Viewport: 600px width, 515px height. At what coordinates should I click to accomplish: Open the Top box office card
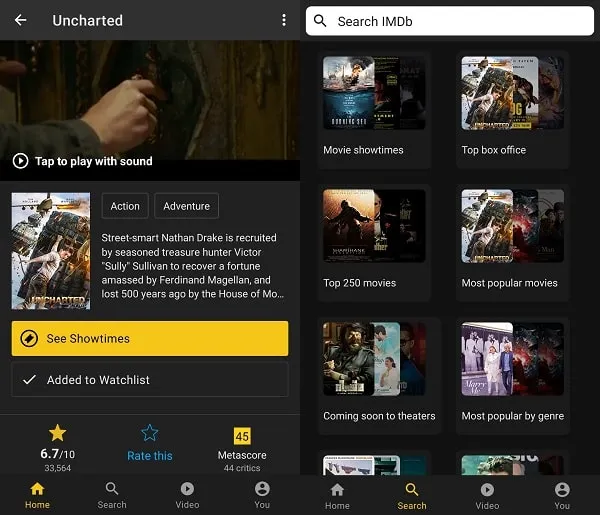pos(512,110)
